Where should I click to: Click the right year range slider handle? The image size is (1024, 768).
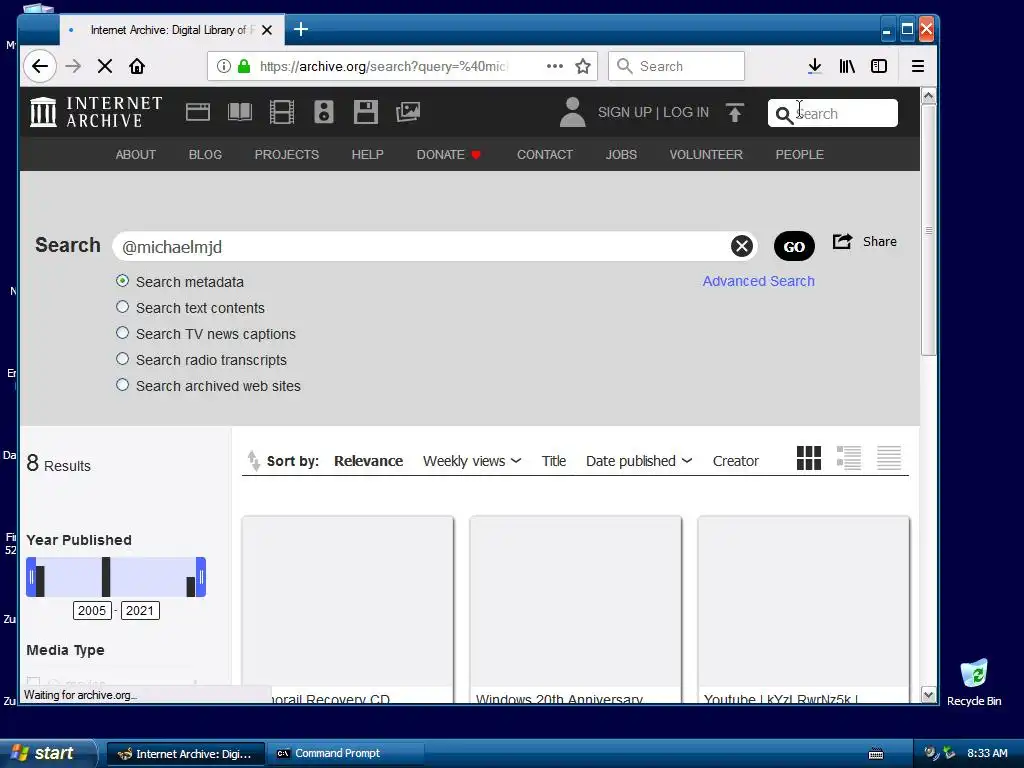[x=201, y=577]
